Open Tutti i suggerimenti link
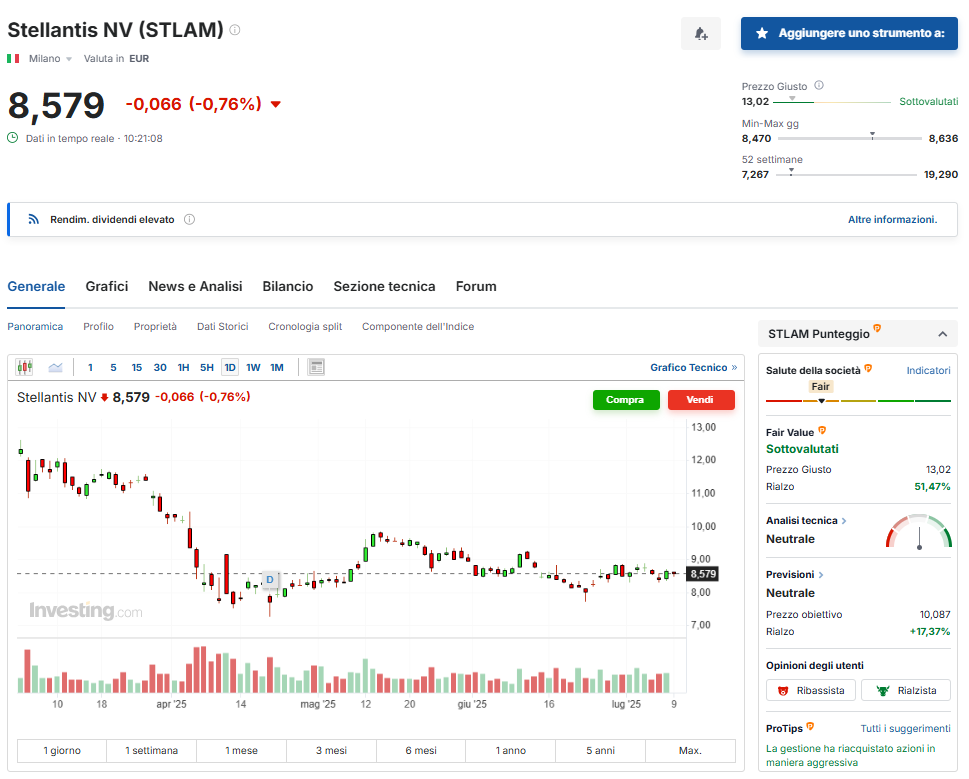This screenshot has height=779, width=969. pos(905,728)
